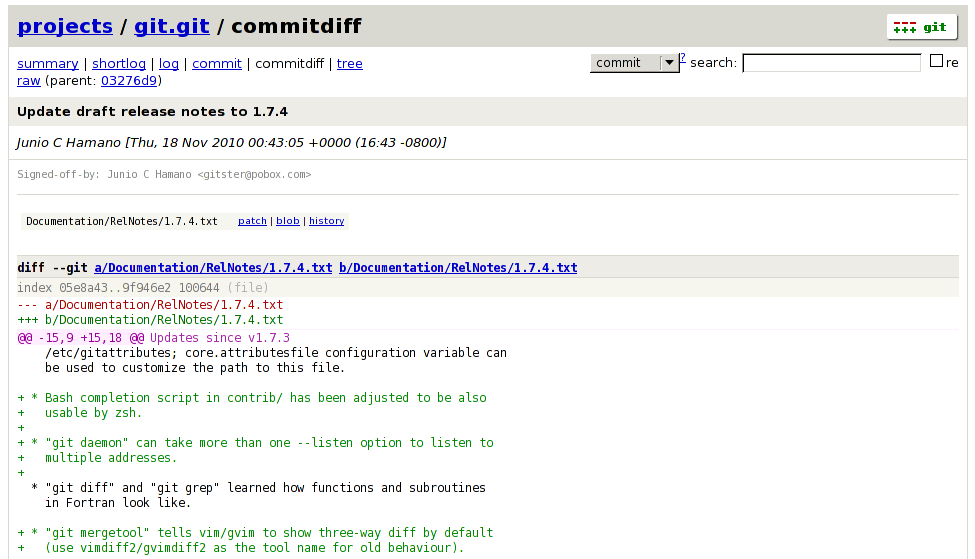Image resolution: width=975 pixels, height=559 pixels.
Task: Click the Bash completion script added line
Action: (x=252, y=398)
